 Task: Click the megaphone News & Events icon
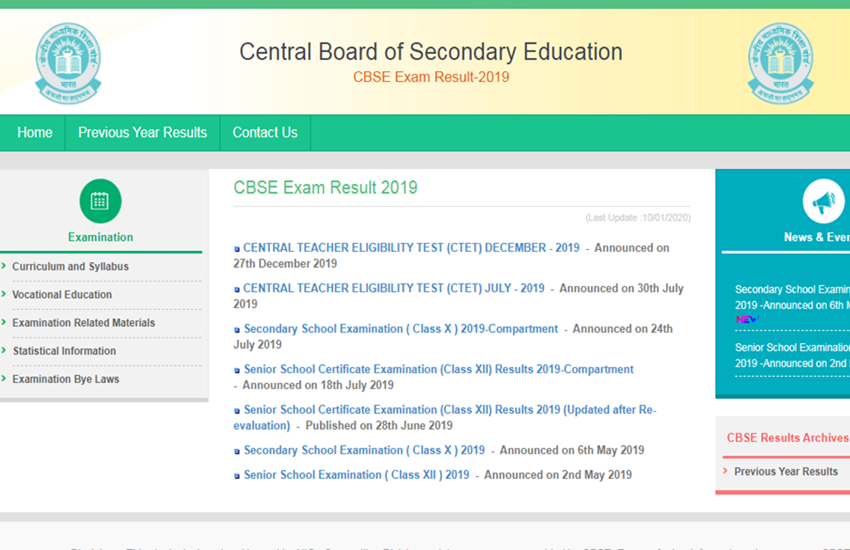pos(823,203)
